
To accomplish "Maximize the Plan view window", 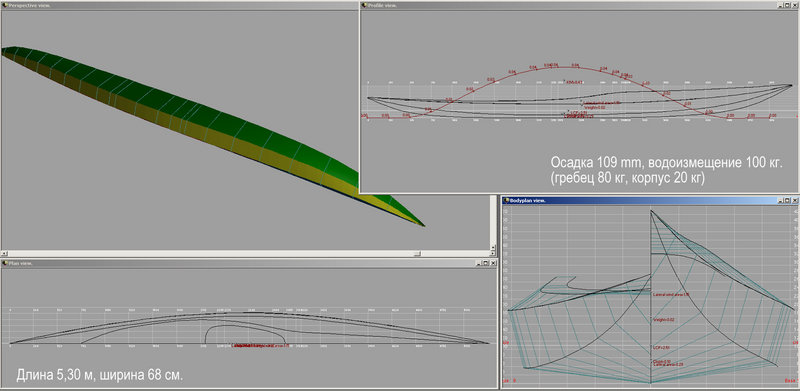I will tap(485, 263).
